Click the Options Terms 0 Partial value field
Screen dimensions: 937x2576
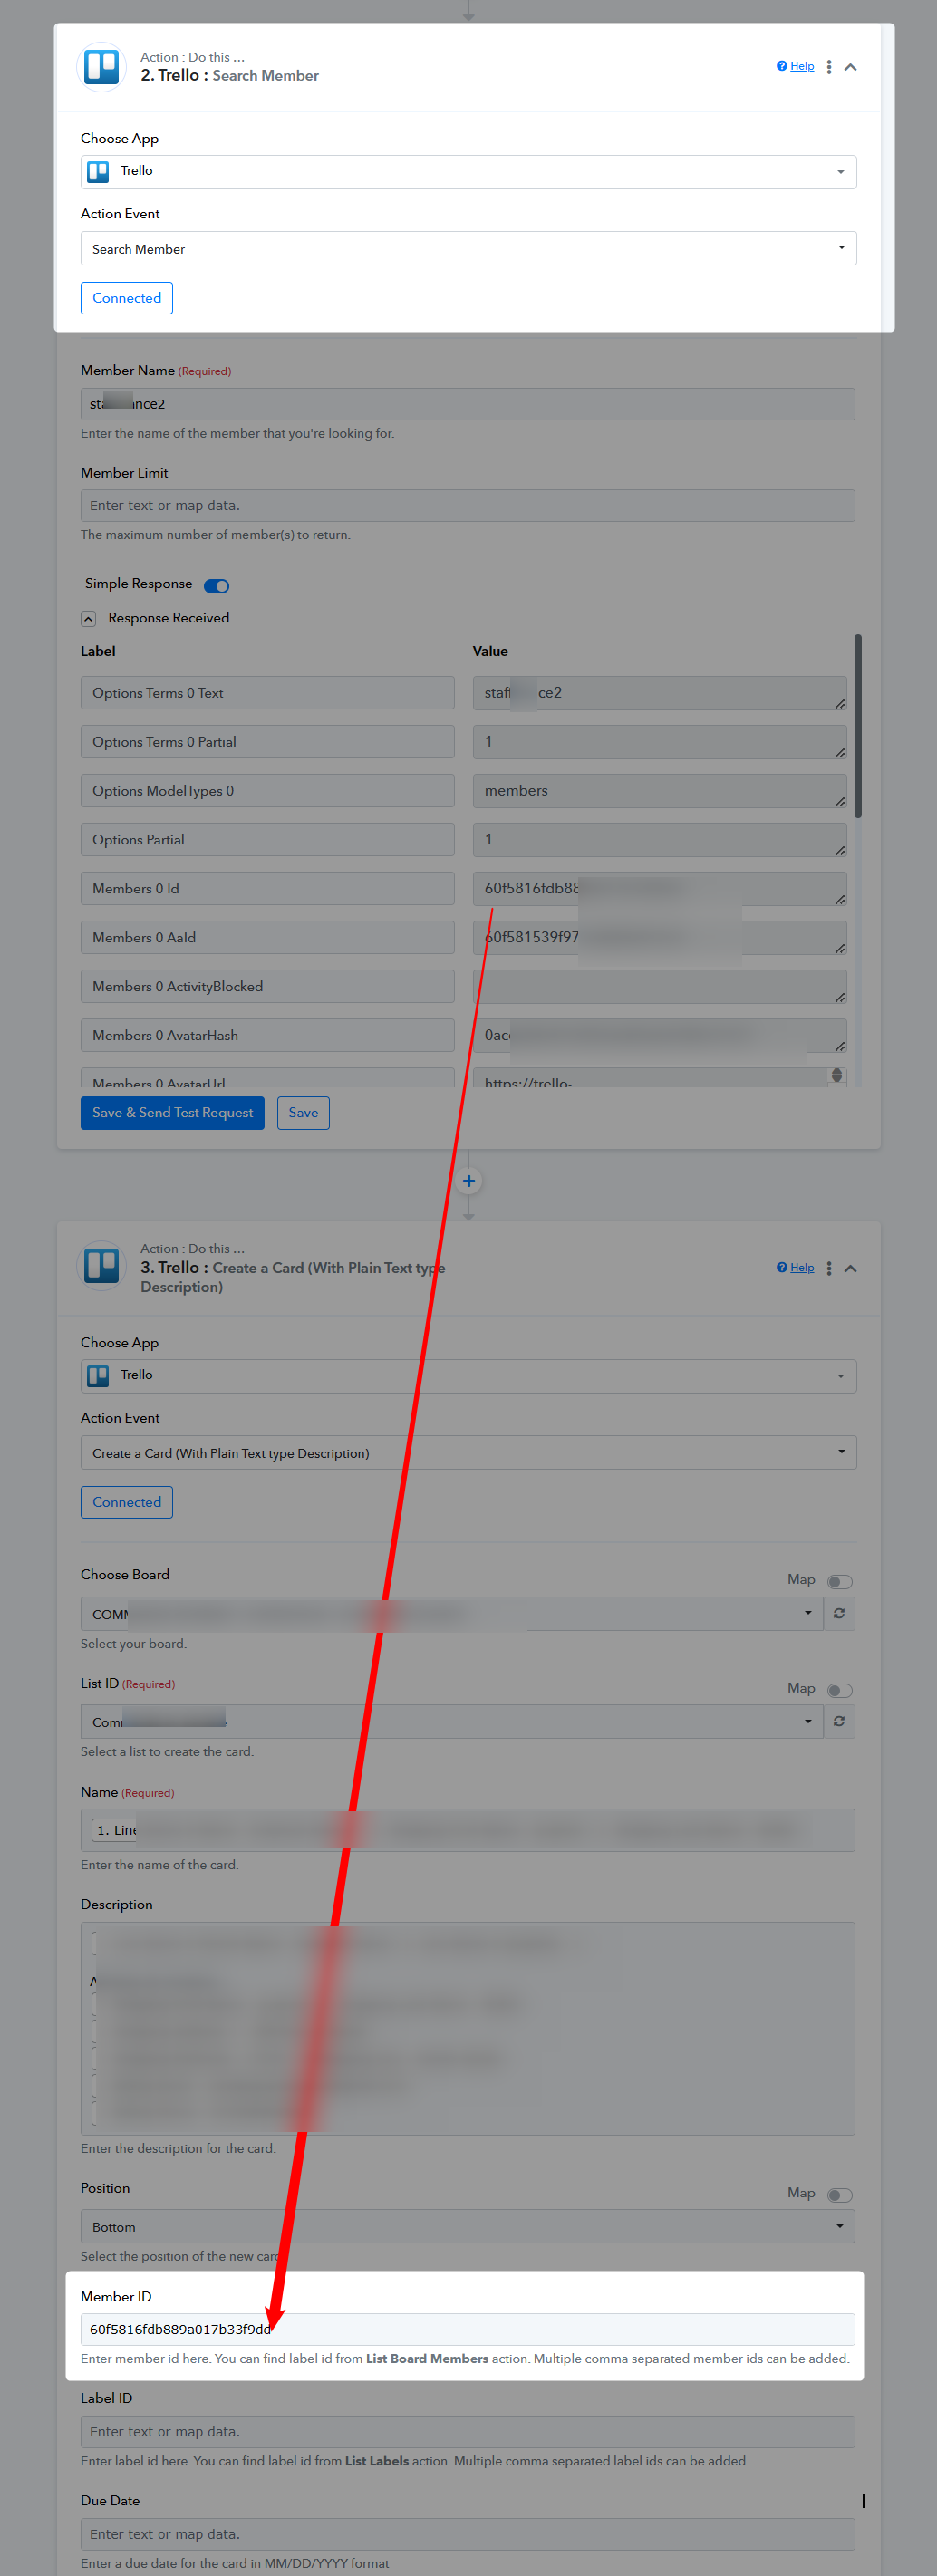[660, 741]
